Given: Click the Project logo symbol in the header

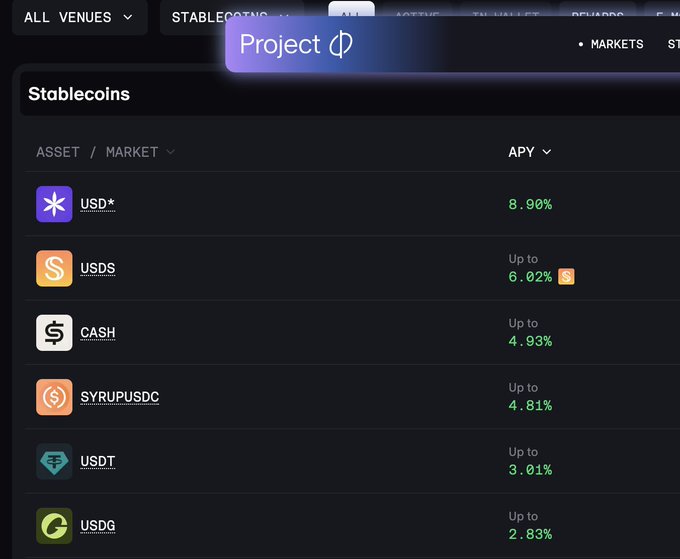Looking at the screenshot, I should [x=341, y=44].
